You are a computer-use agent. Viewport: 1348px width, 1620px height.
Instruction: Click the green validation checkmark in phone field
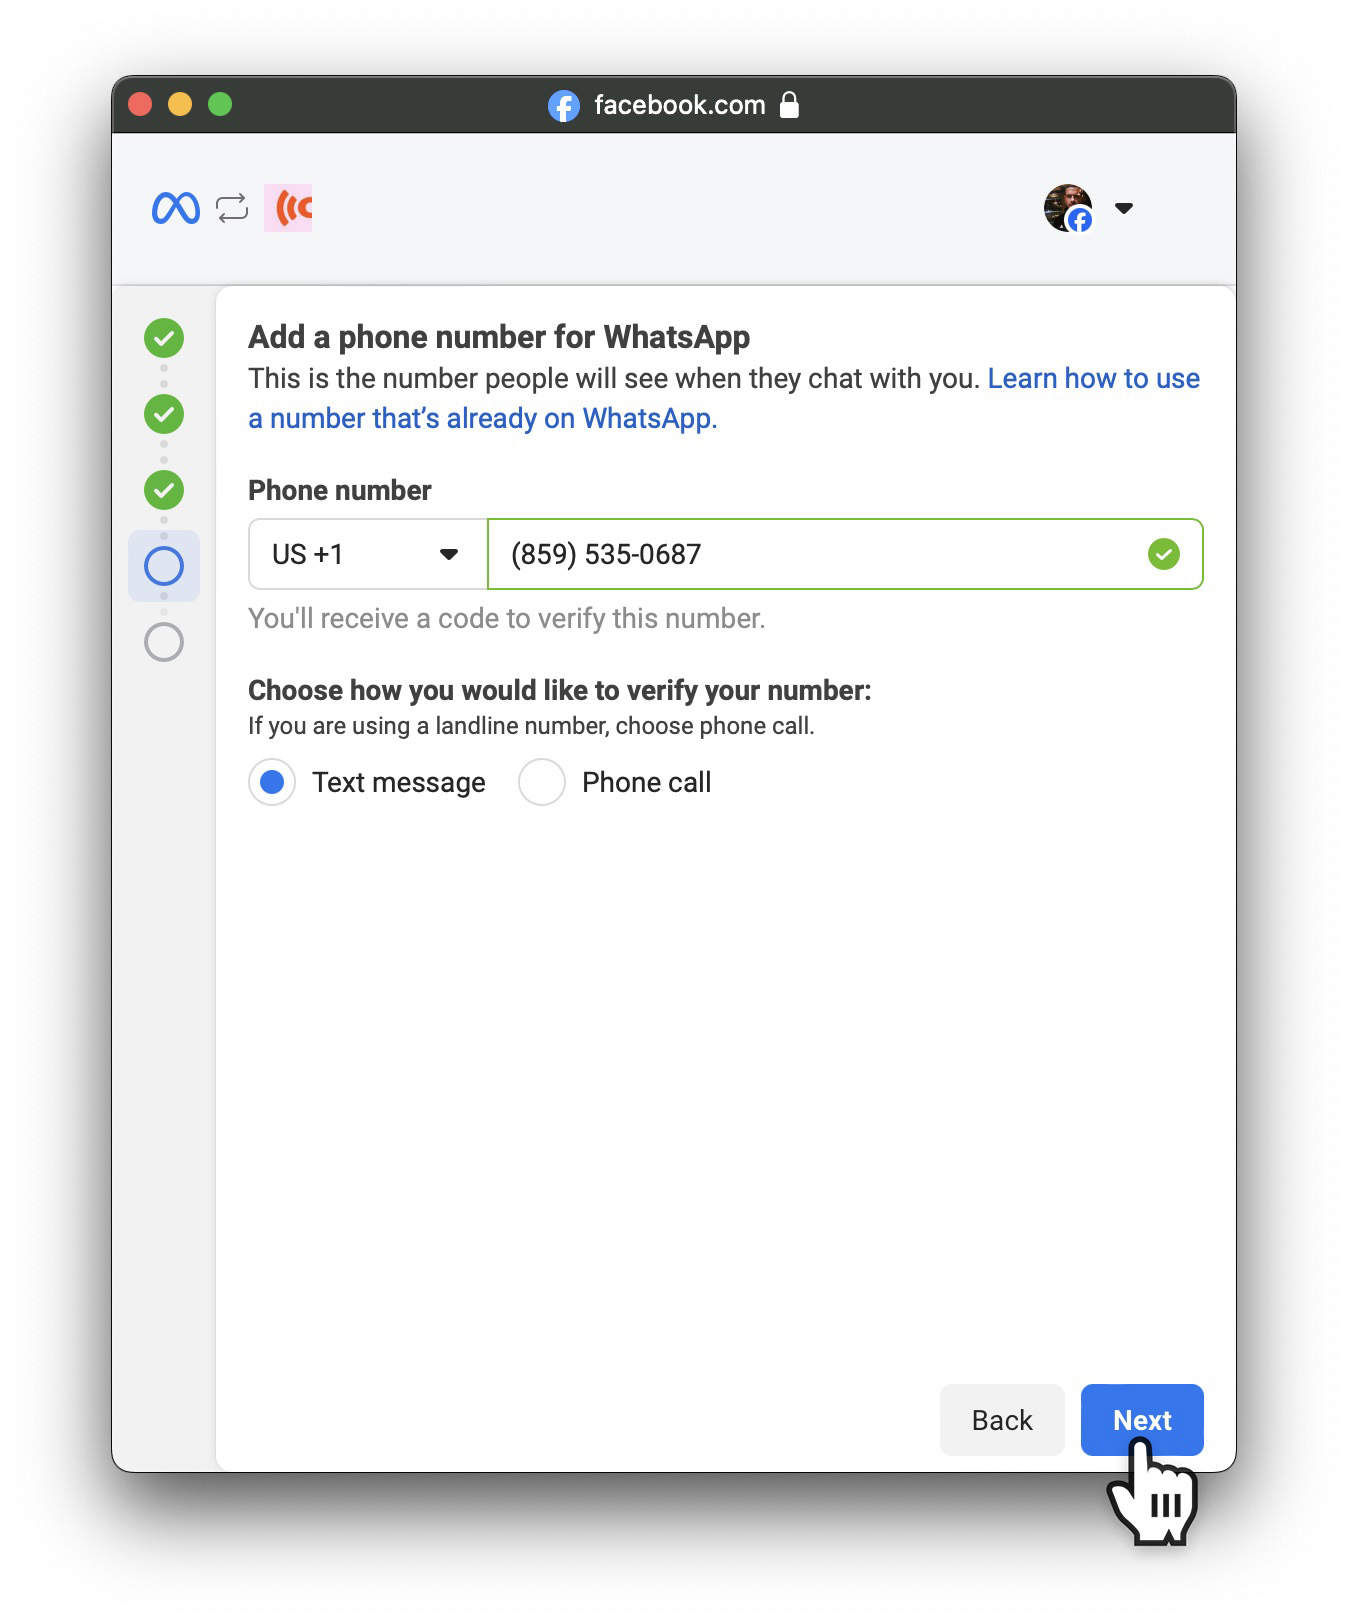coord(1163,554)
